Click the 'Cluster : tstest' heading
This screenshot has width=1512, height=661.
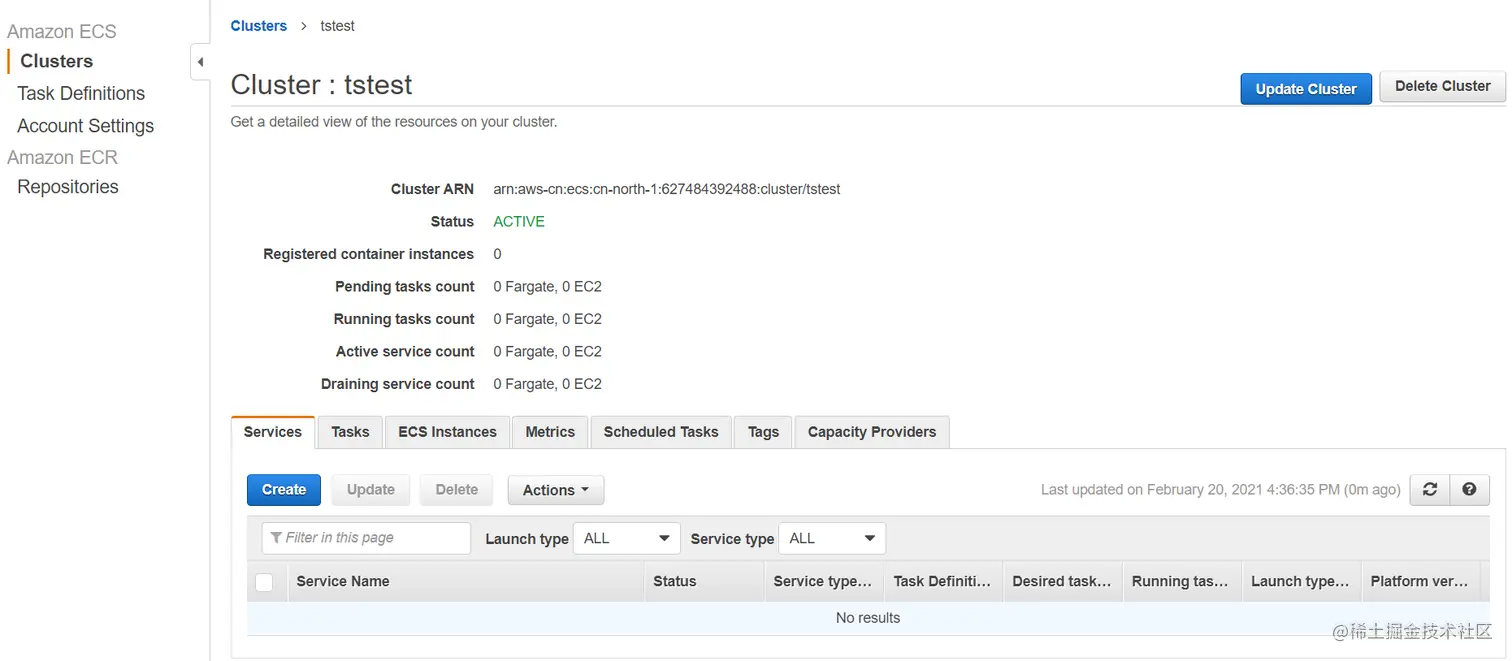click(x=322, y=85)
